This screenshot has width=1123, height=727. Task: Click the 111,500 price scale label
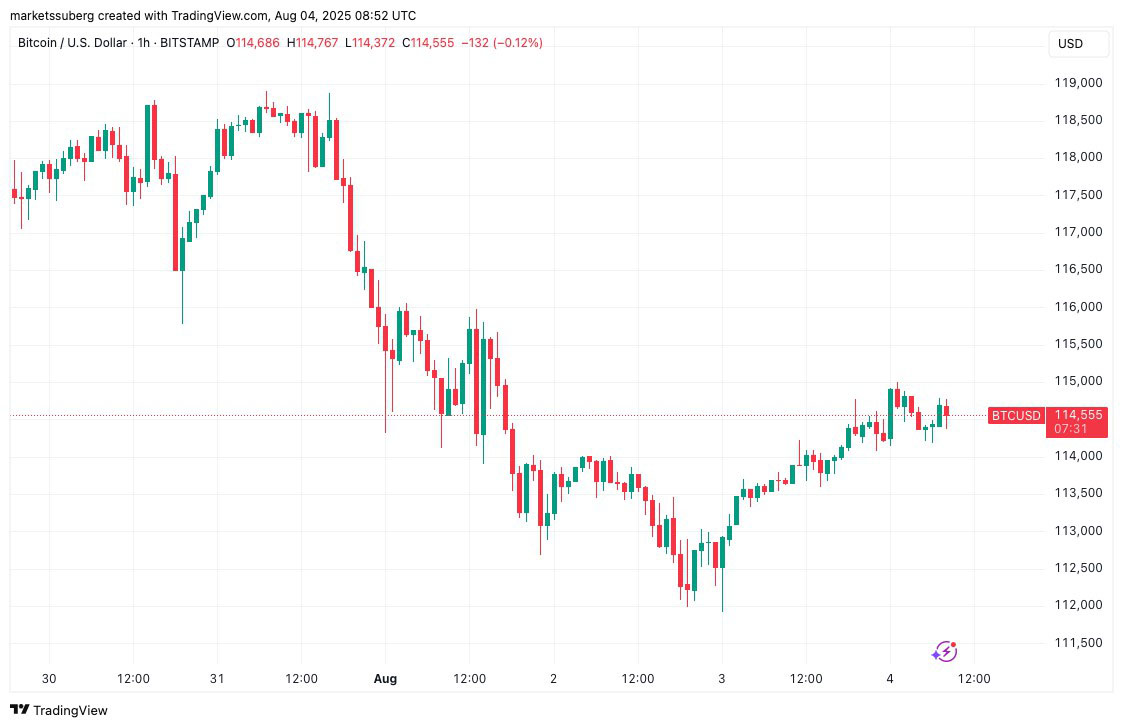pyautogui.click(x=1078, y=642)
